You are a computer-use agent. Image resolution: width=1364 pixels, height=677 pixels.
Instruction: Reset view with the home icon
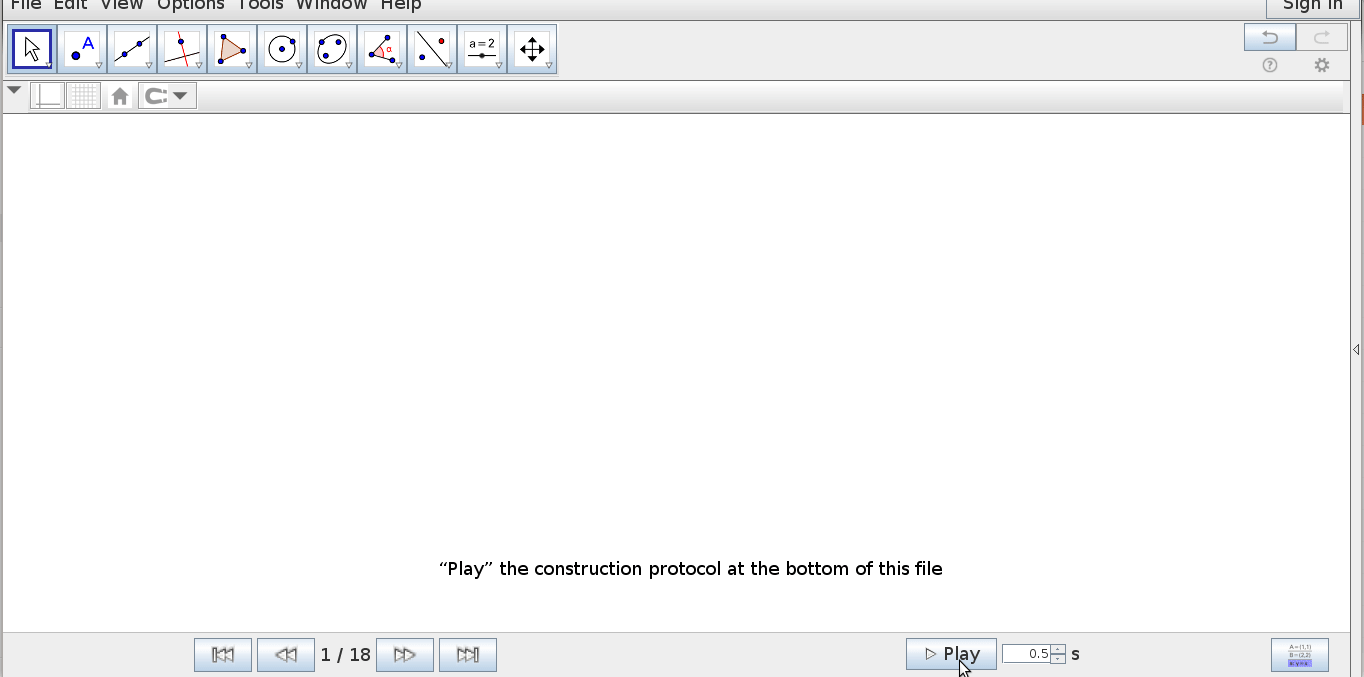(120, 96)
